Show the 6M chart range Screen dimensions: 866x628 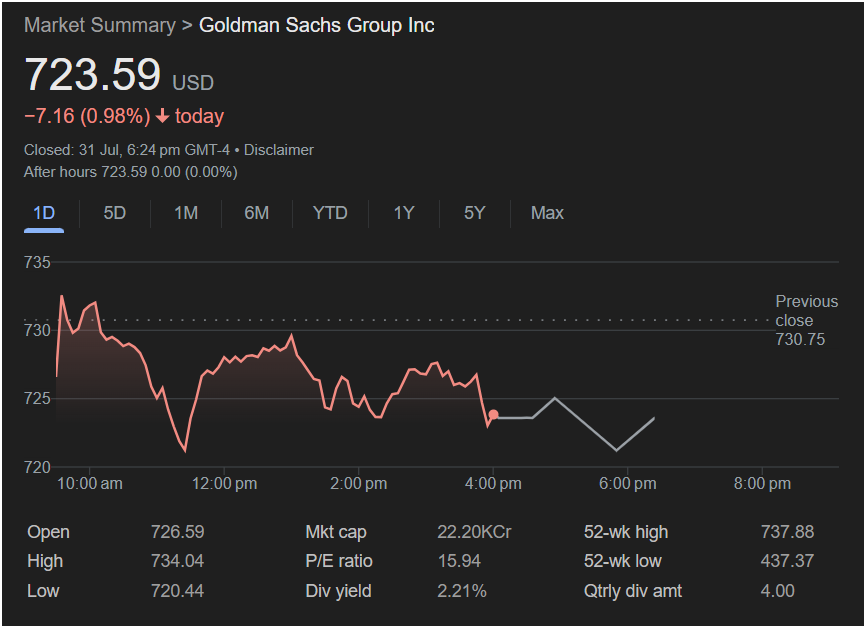coord(257,213)
